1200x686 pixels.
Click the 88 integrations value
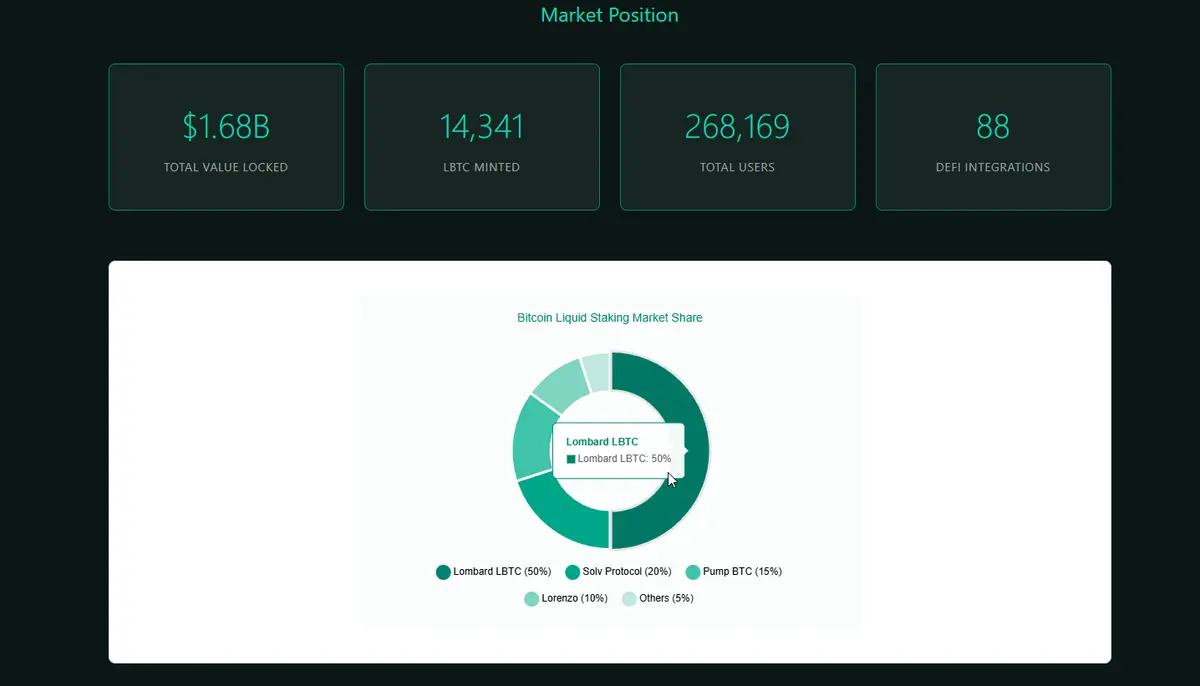[x=994, y=127]
